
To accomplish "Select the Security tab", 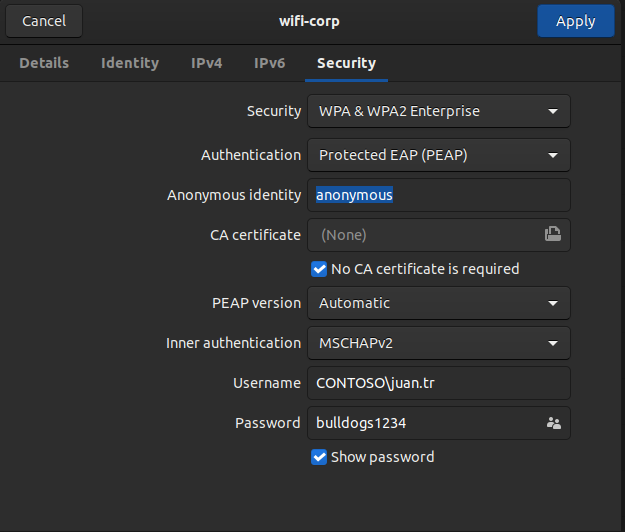I will pos(346,63).
